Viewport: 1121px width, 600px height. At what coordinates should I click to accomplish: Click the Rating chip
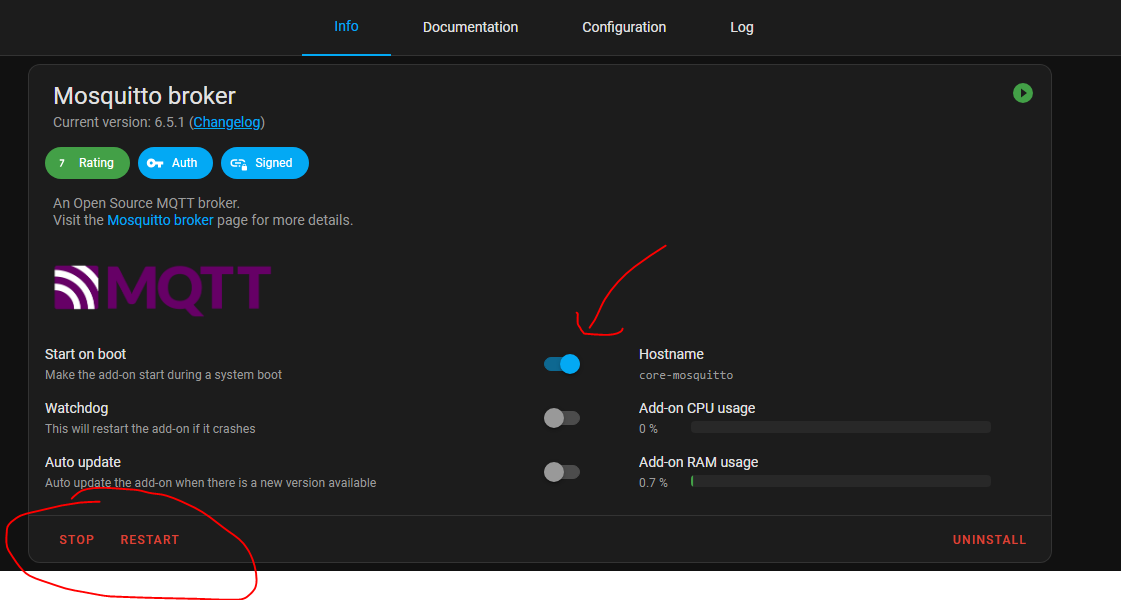(x=87, y=163)
